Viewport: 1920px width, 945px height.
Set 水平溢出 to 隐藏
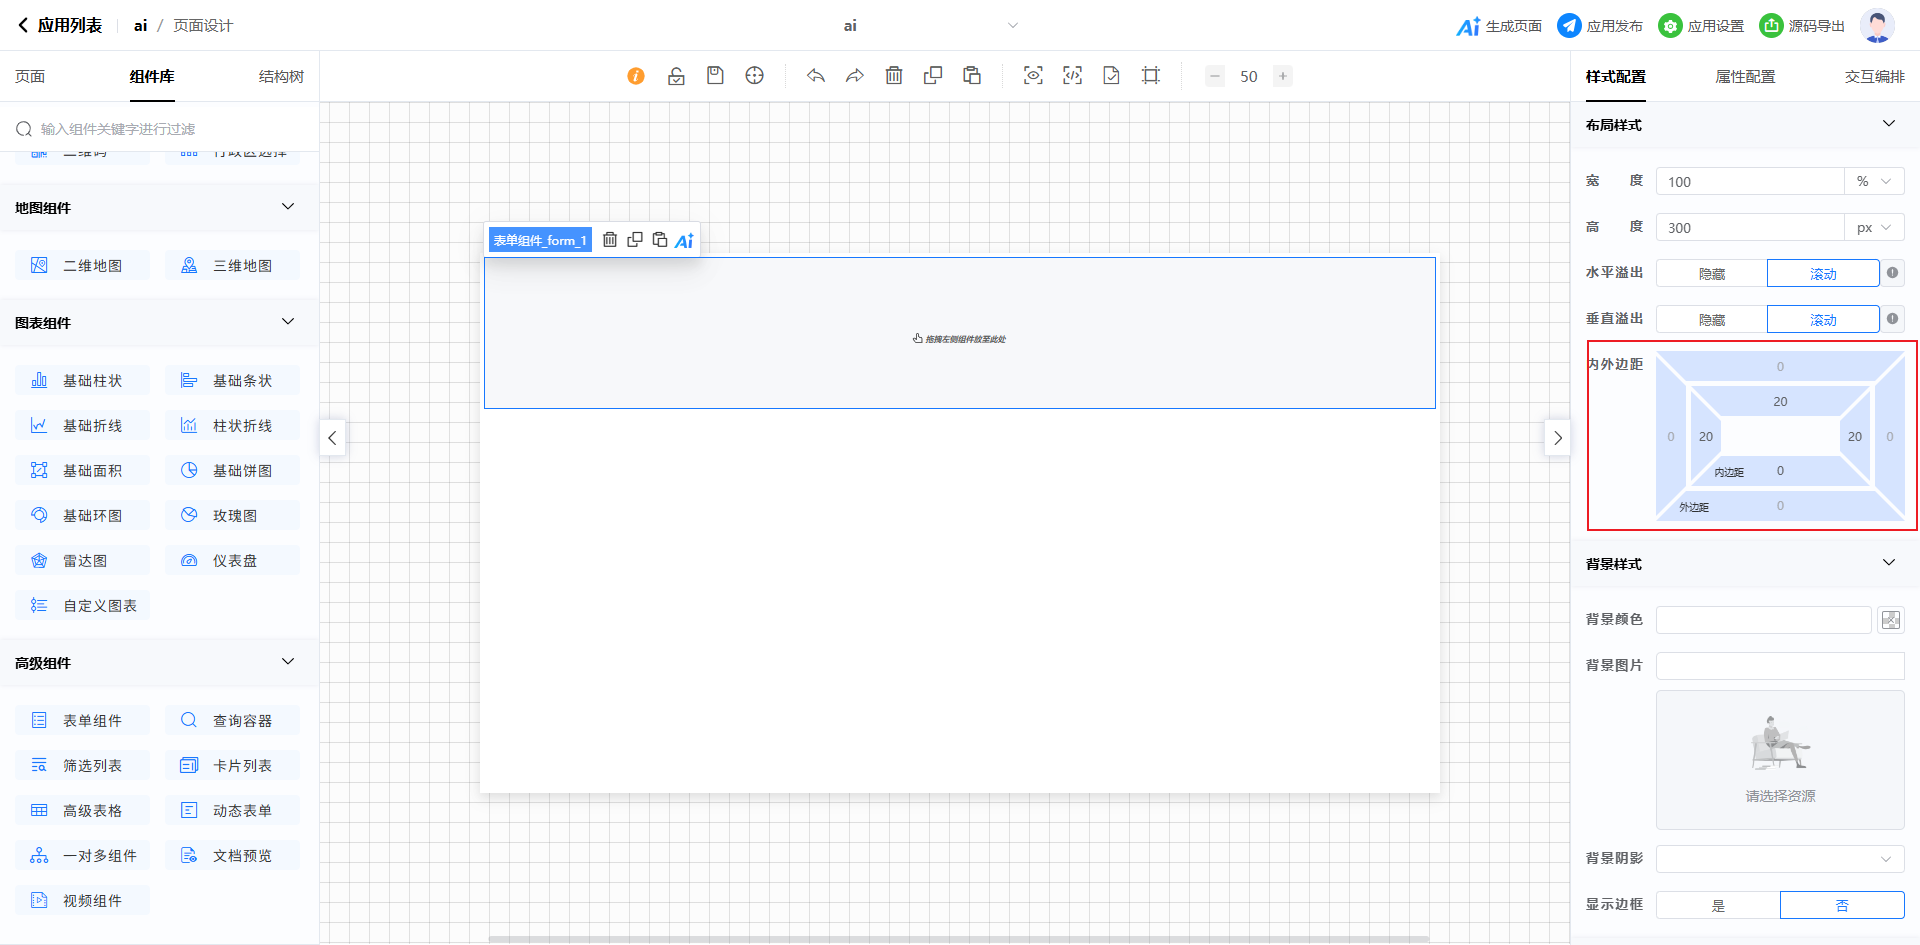pyautogui.click(x=1711, y=274)
